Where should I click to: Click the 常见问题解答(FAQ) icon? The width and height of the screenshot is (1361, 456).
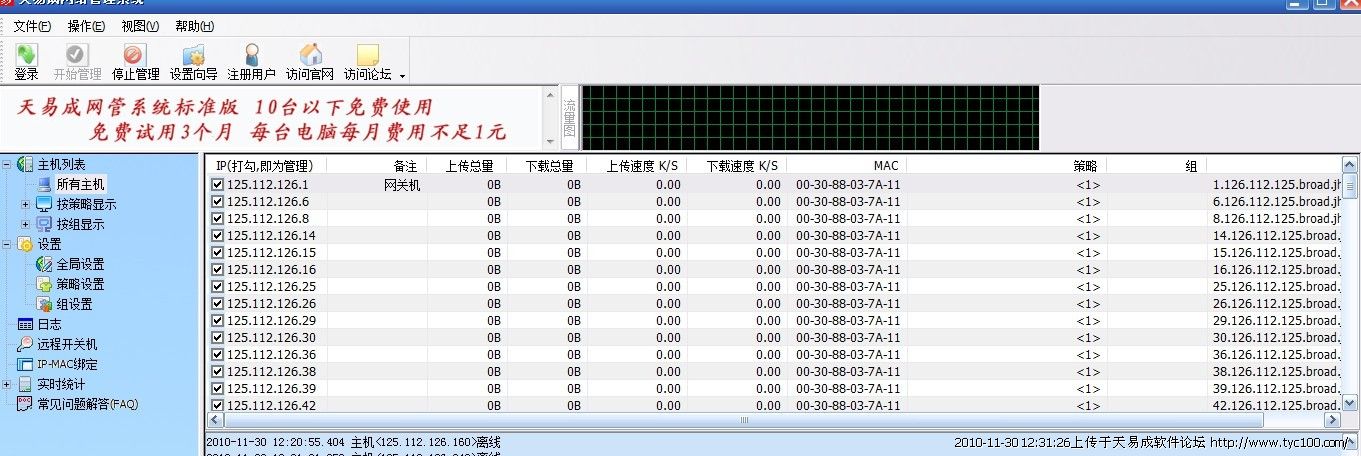[x=26, y=404]
